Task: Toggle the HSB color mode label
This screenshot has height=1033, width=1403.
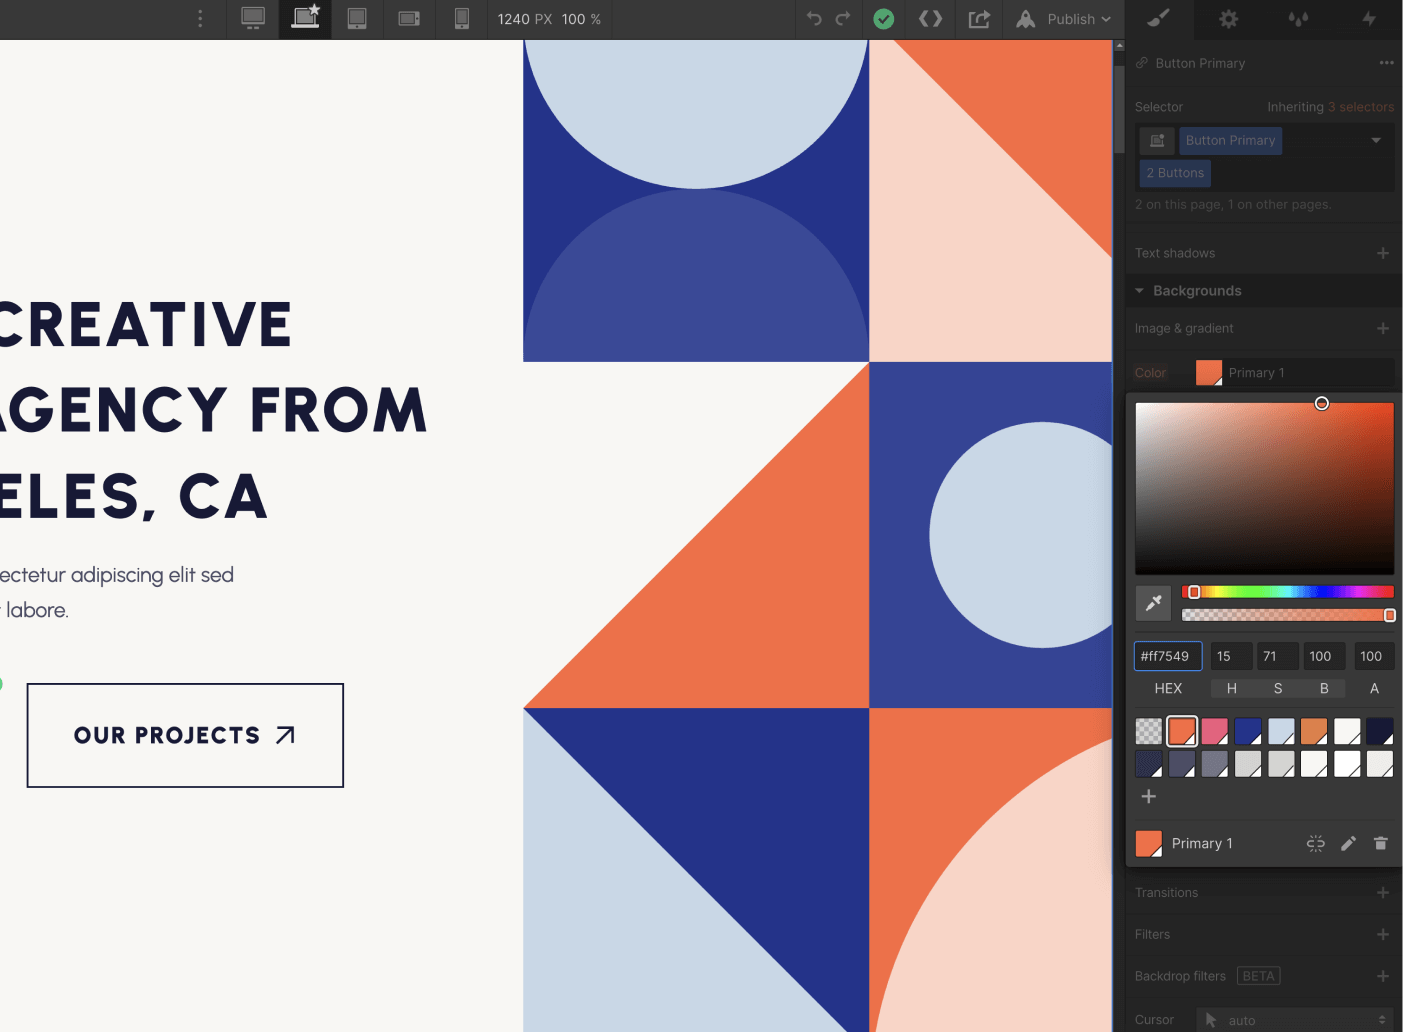Action: point(1277,688)
